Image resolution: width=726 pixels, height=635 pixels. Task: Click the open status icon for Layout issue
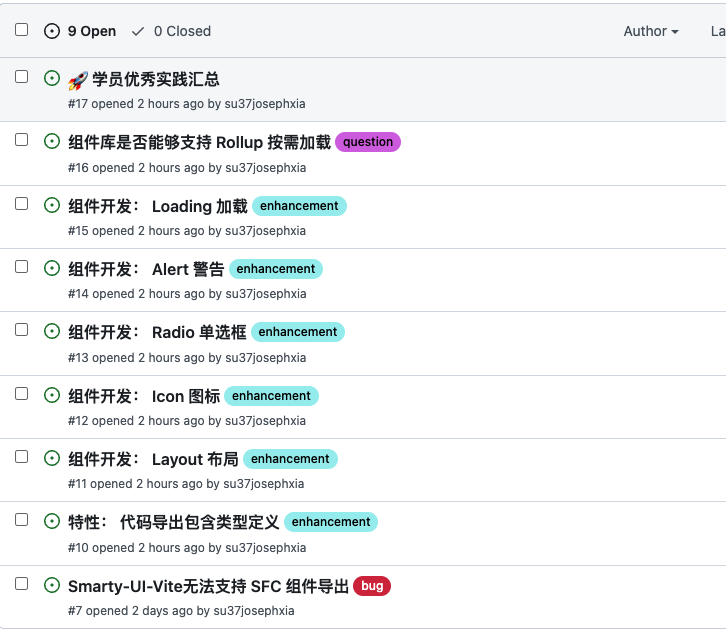(x=52, y=458)
